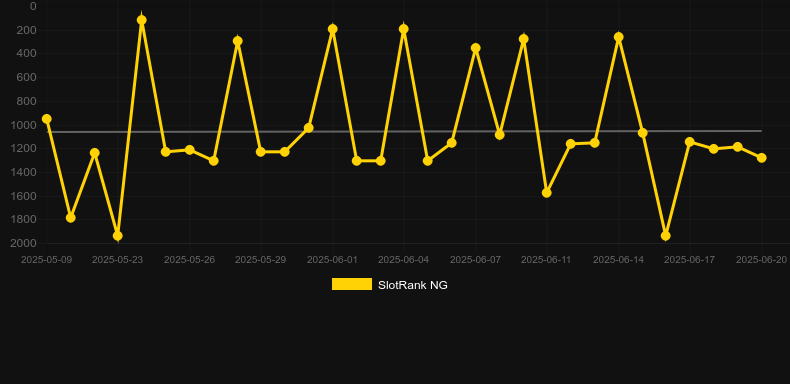
Task: Click the 2025-05-09 x-axis date label
Action: pyautogui.click(x=46, y=260)
